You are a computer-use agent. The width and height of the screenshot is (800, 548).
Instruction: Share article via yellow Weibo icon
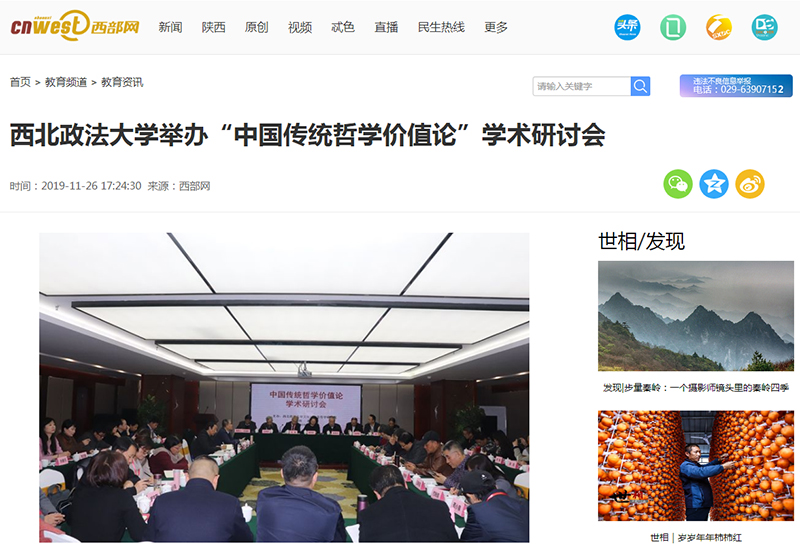click(750, 184)
